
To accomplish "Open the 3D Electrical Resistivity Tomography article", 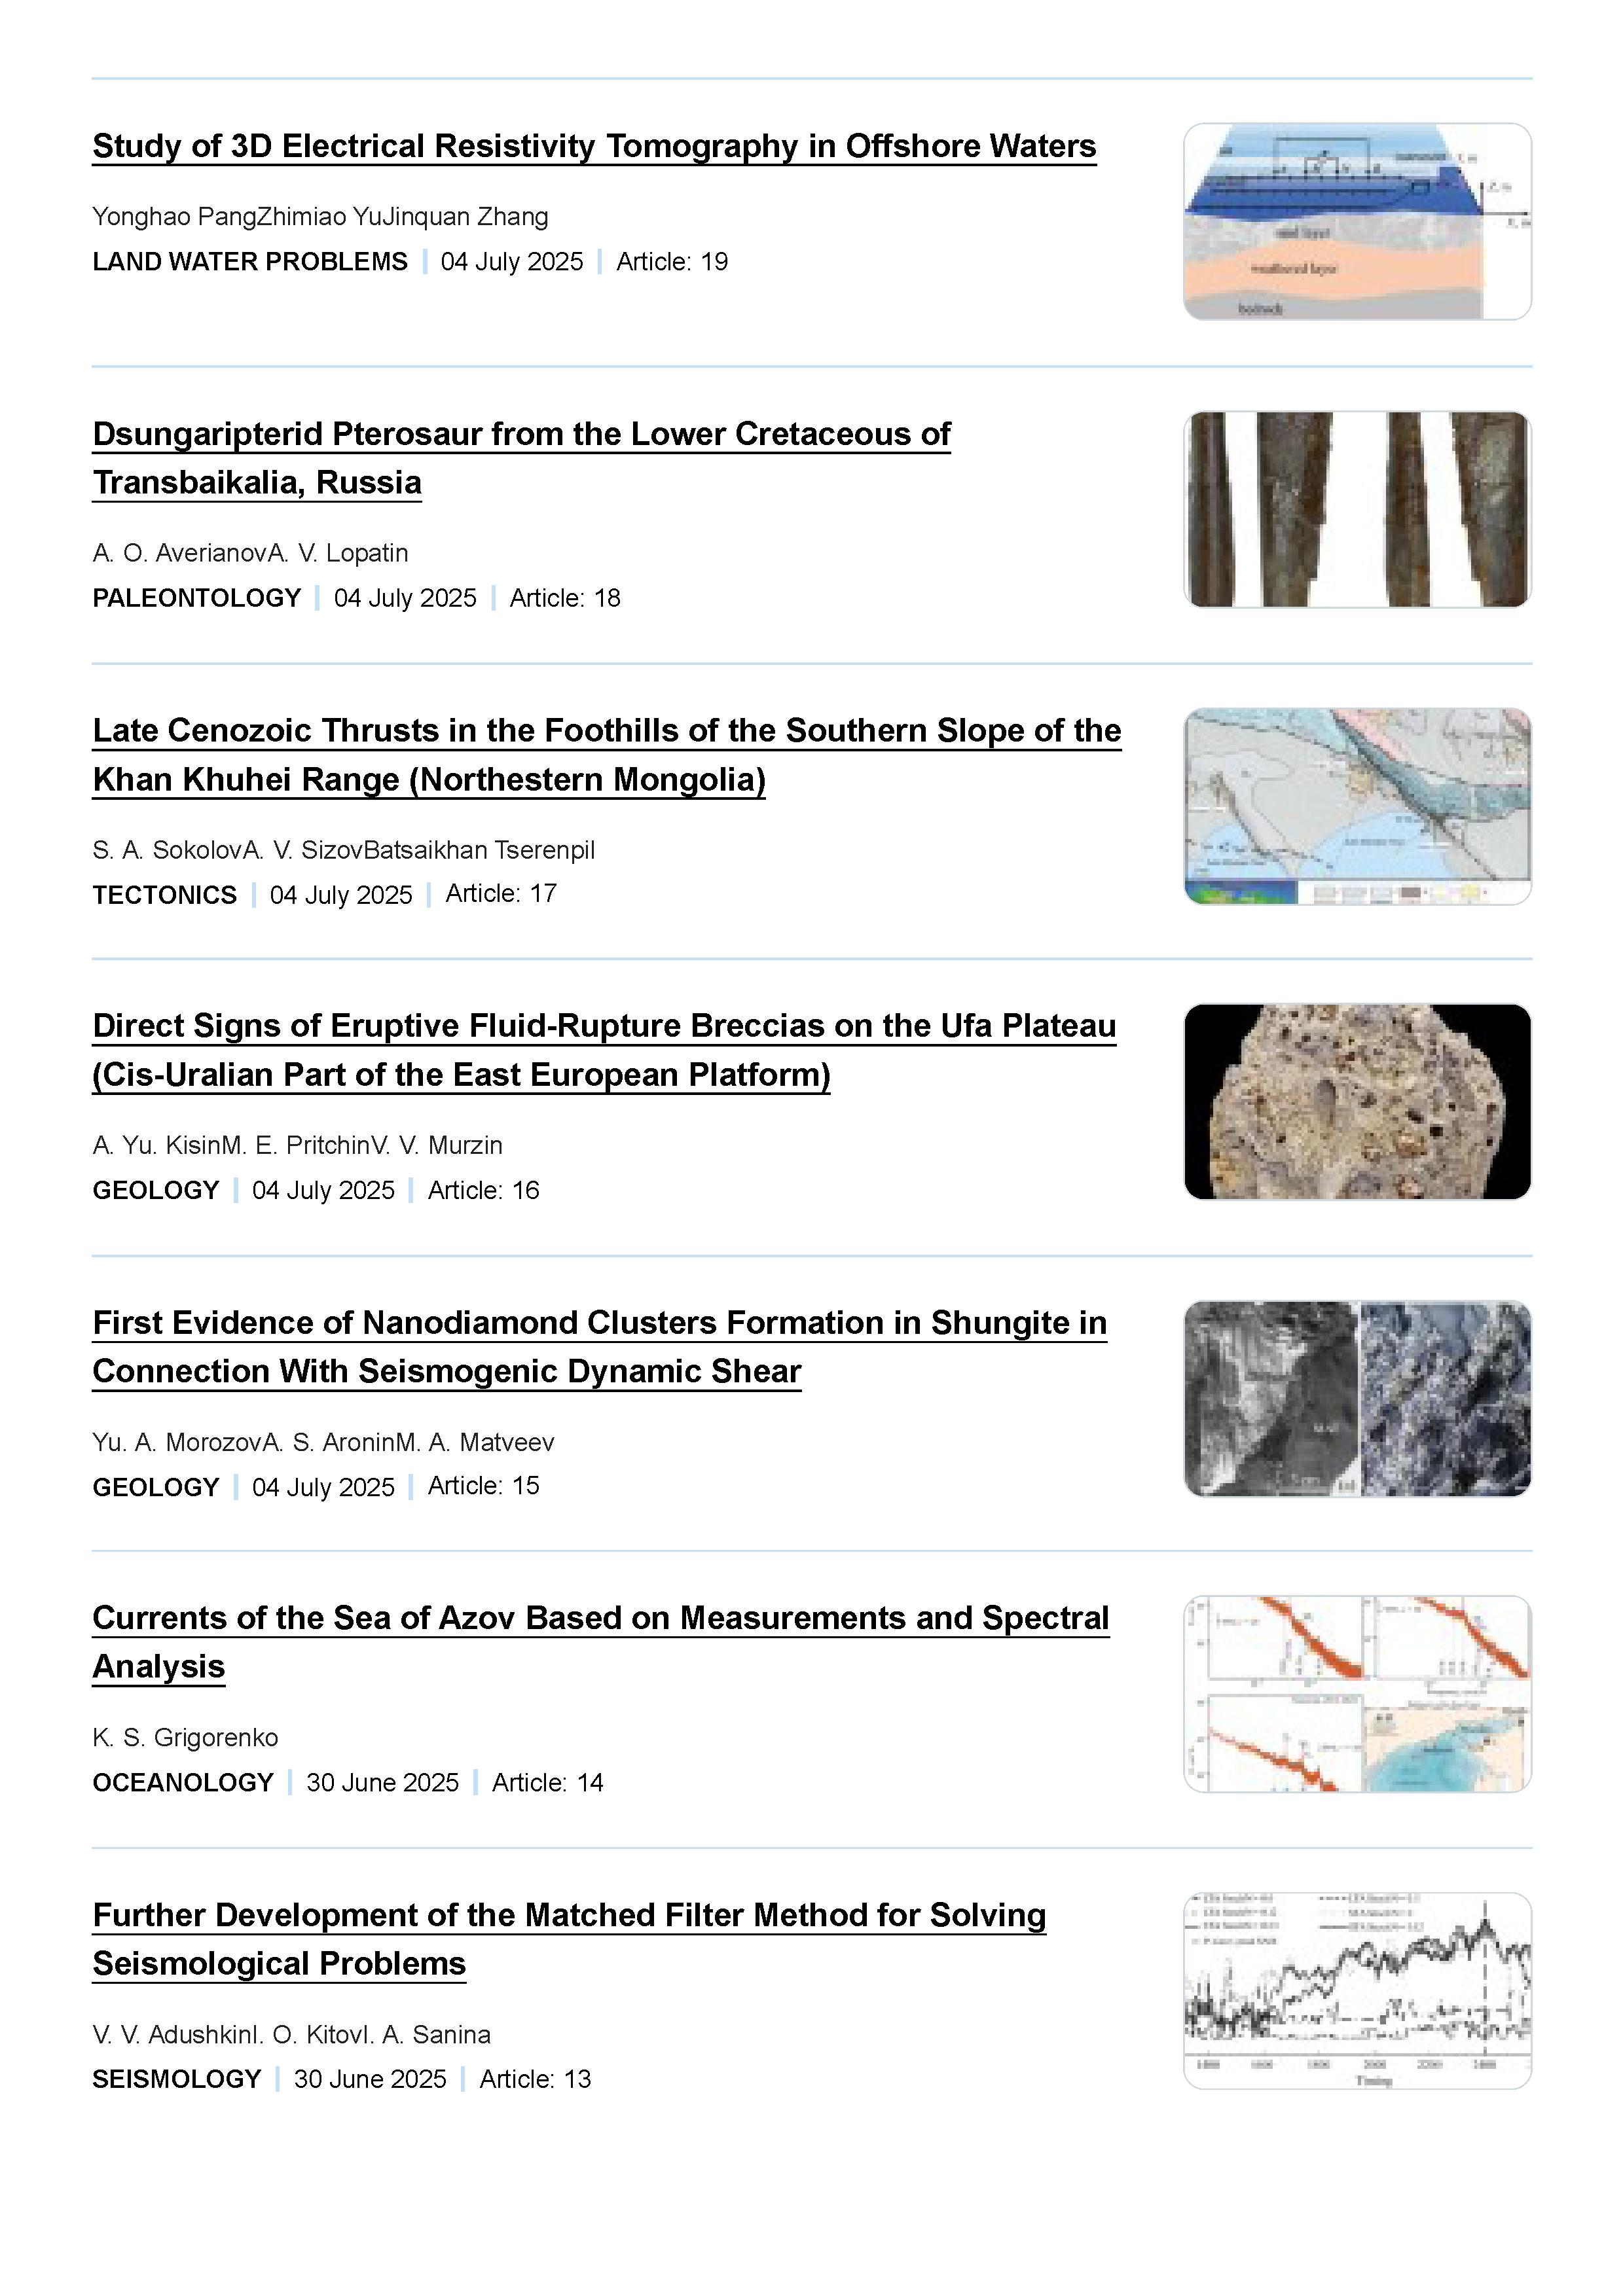I will [594, 146].
